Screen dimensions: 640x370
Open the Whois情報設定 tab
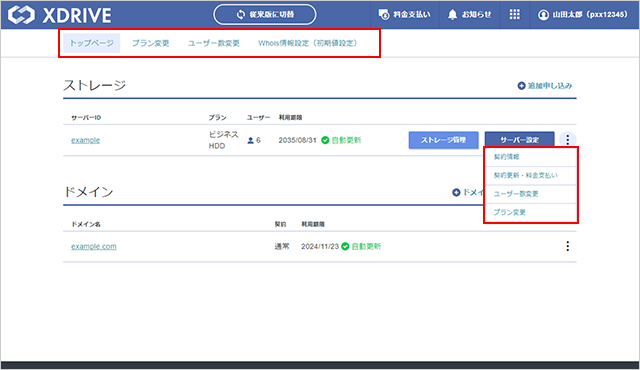pyautogui.click(x=308, y=43)
